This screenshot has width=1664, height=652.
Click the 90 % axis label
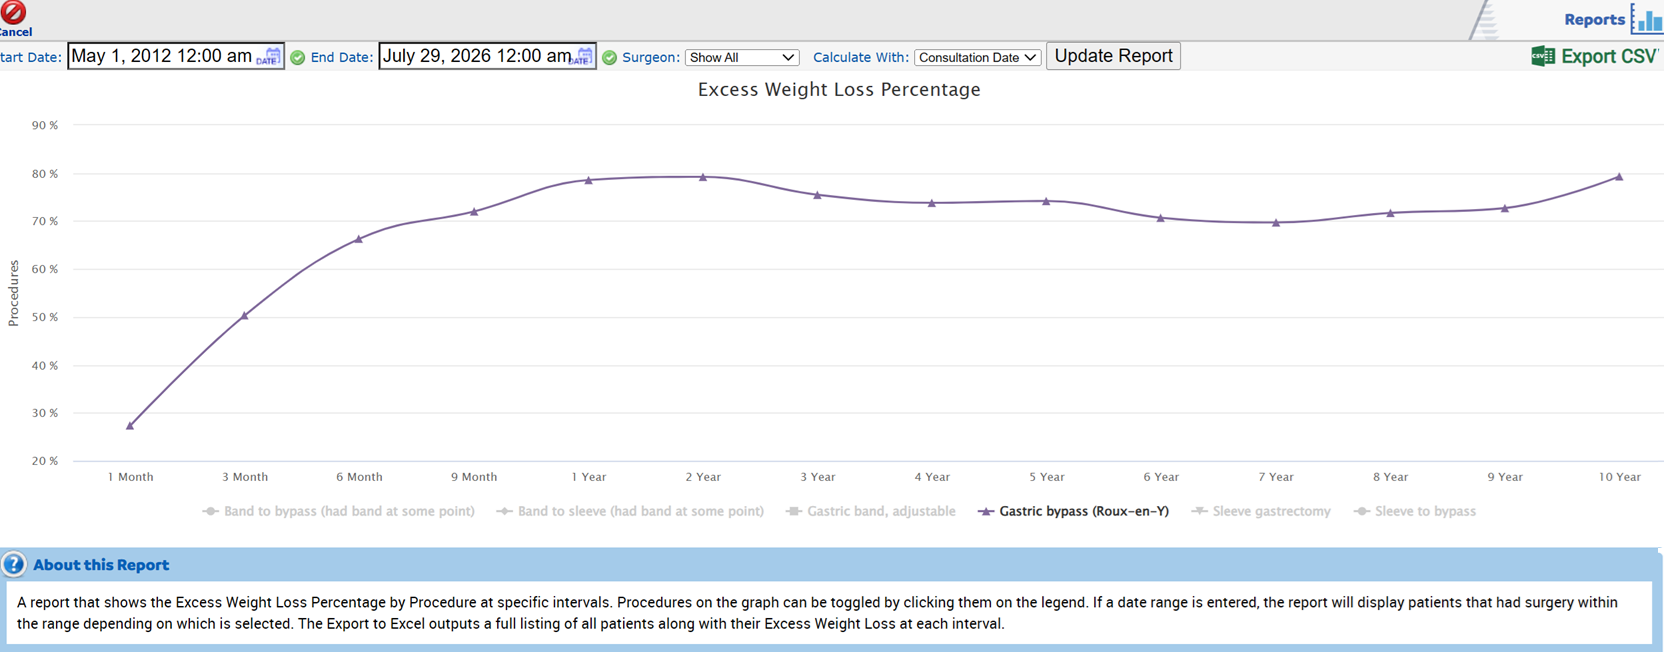[45, 125]
